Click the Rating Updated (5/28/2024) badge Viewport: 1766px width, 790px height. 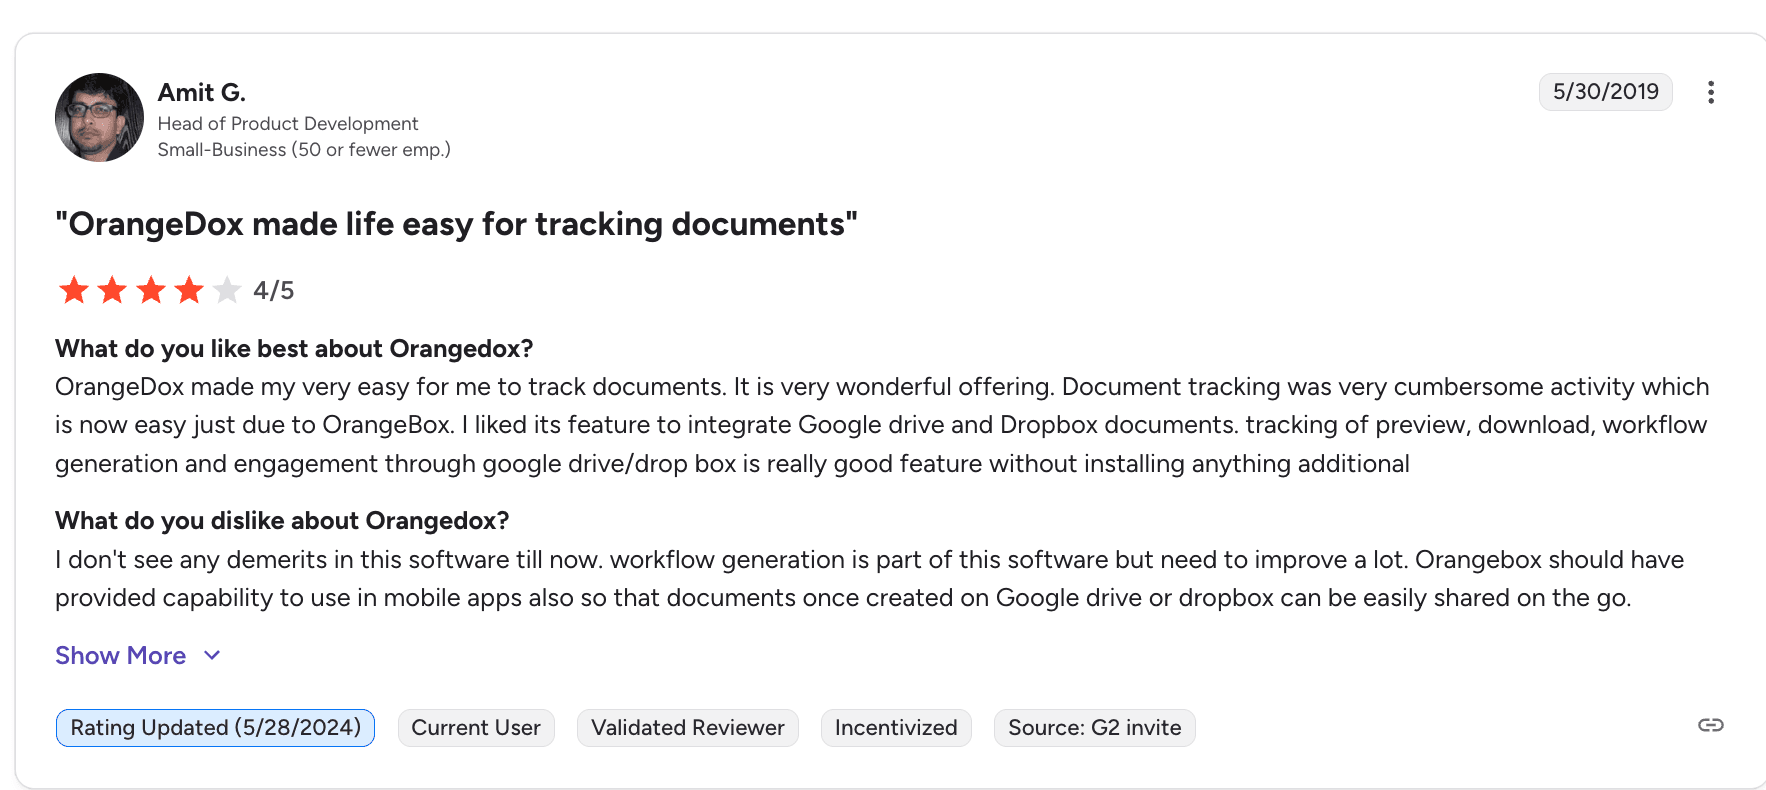[x=215, y=728]
